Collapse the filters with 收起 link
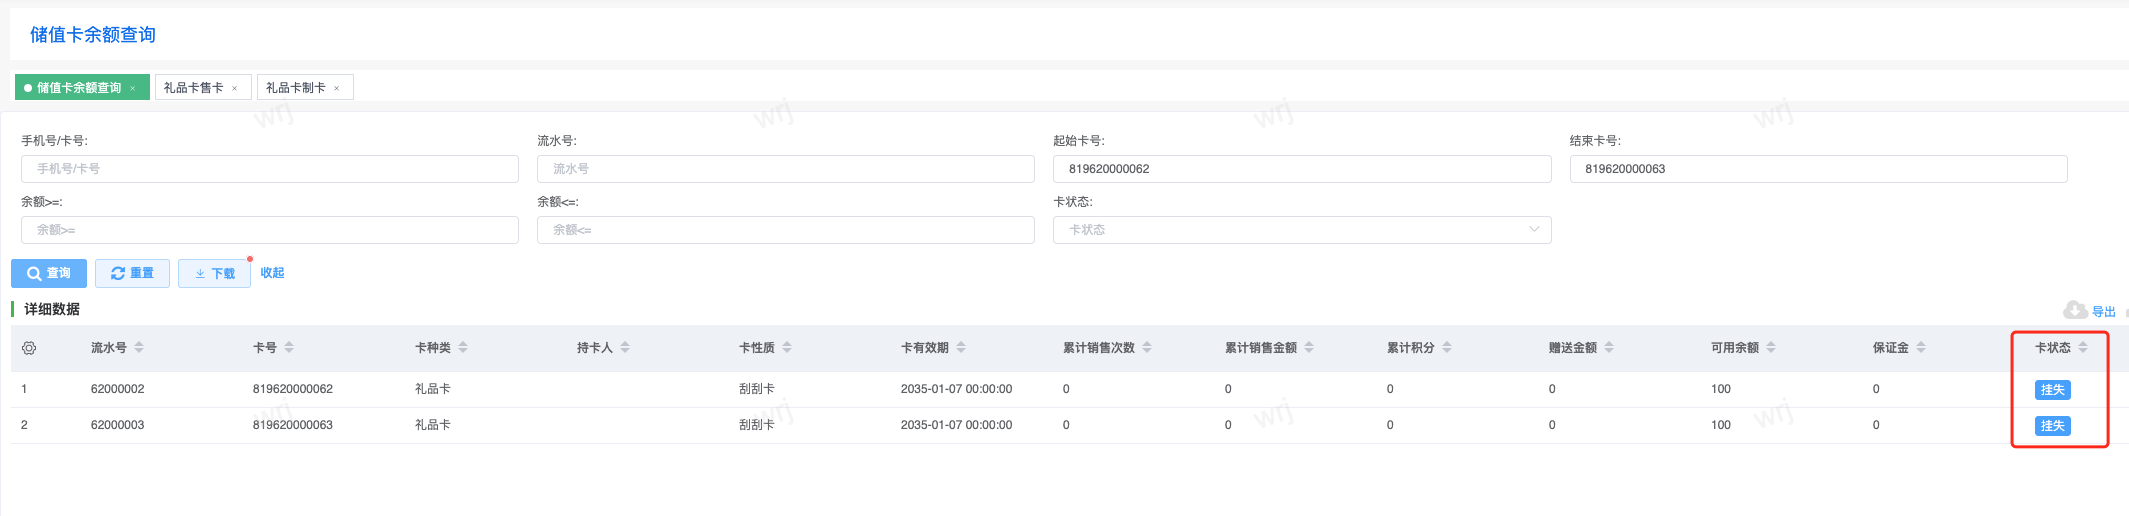Viewport: 2129px width, 516px height. (272, 273)
